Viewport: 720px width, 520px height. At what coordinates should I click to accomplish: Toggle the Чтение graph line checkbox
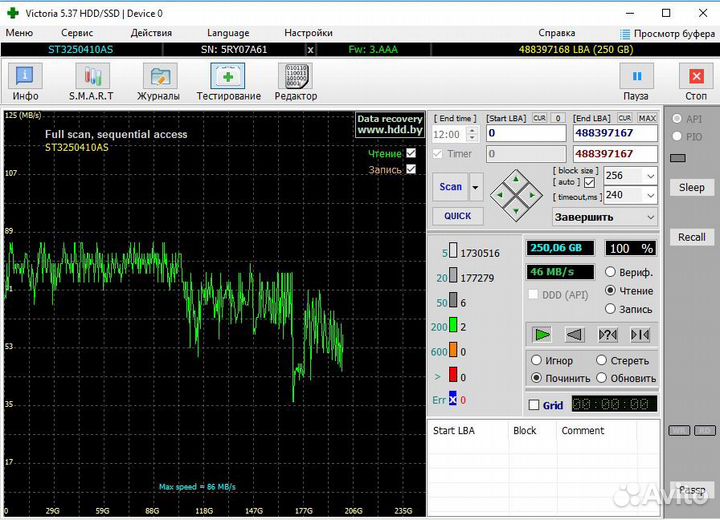click(x=411, y=153)
